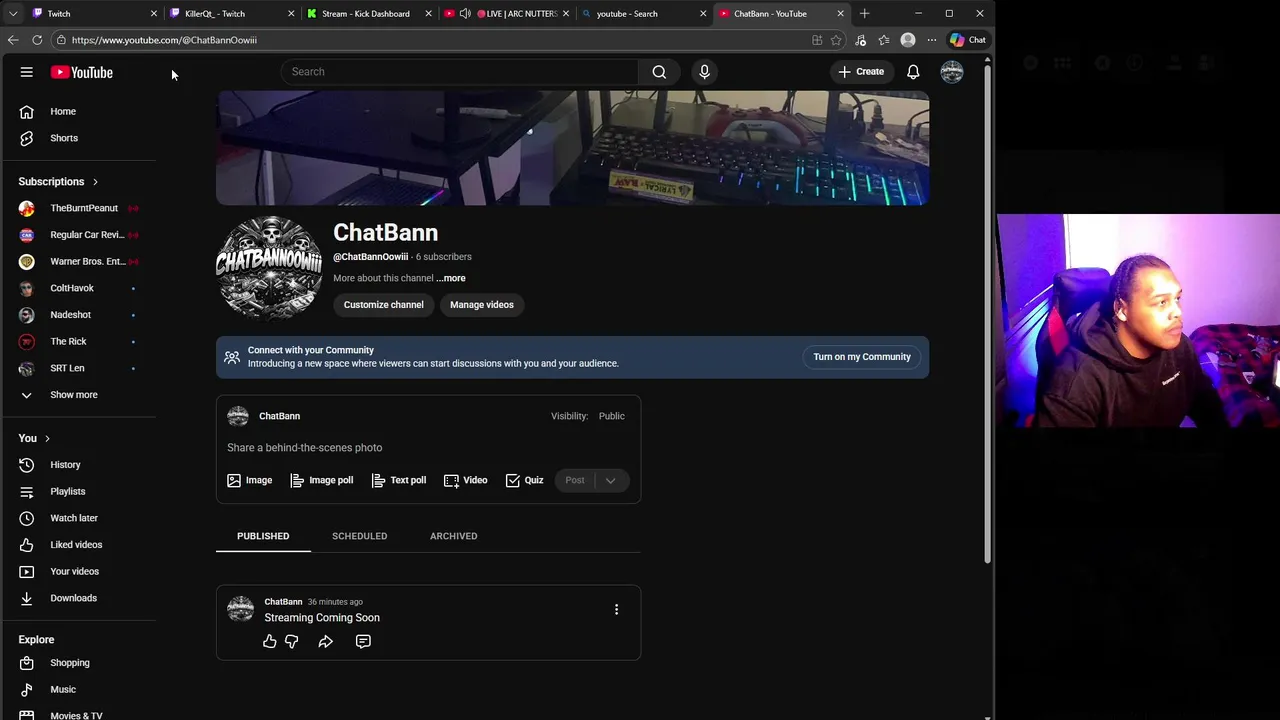
Task: Like the Streaming Coming Soon post
Action: tap(270, 641)
